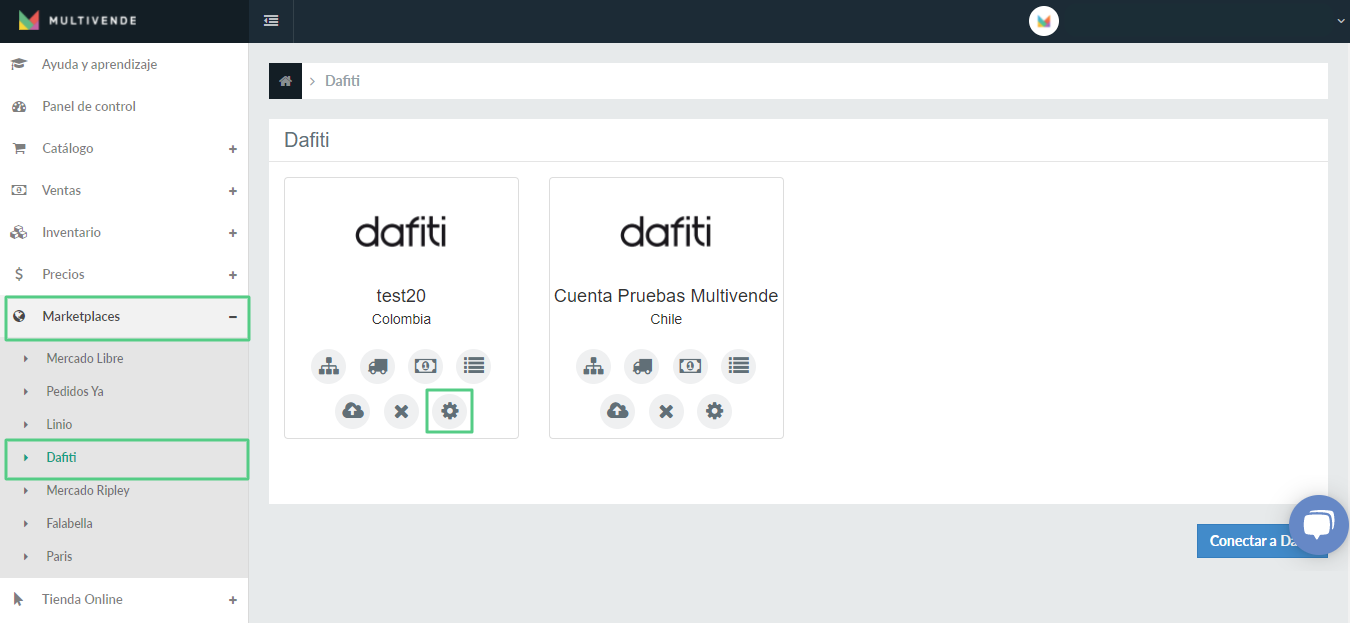1350x623 pixels.
Task: Open shipping truck icon for test20
Action: [x=377, y=366]
